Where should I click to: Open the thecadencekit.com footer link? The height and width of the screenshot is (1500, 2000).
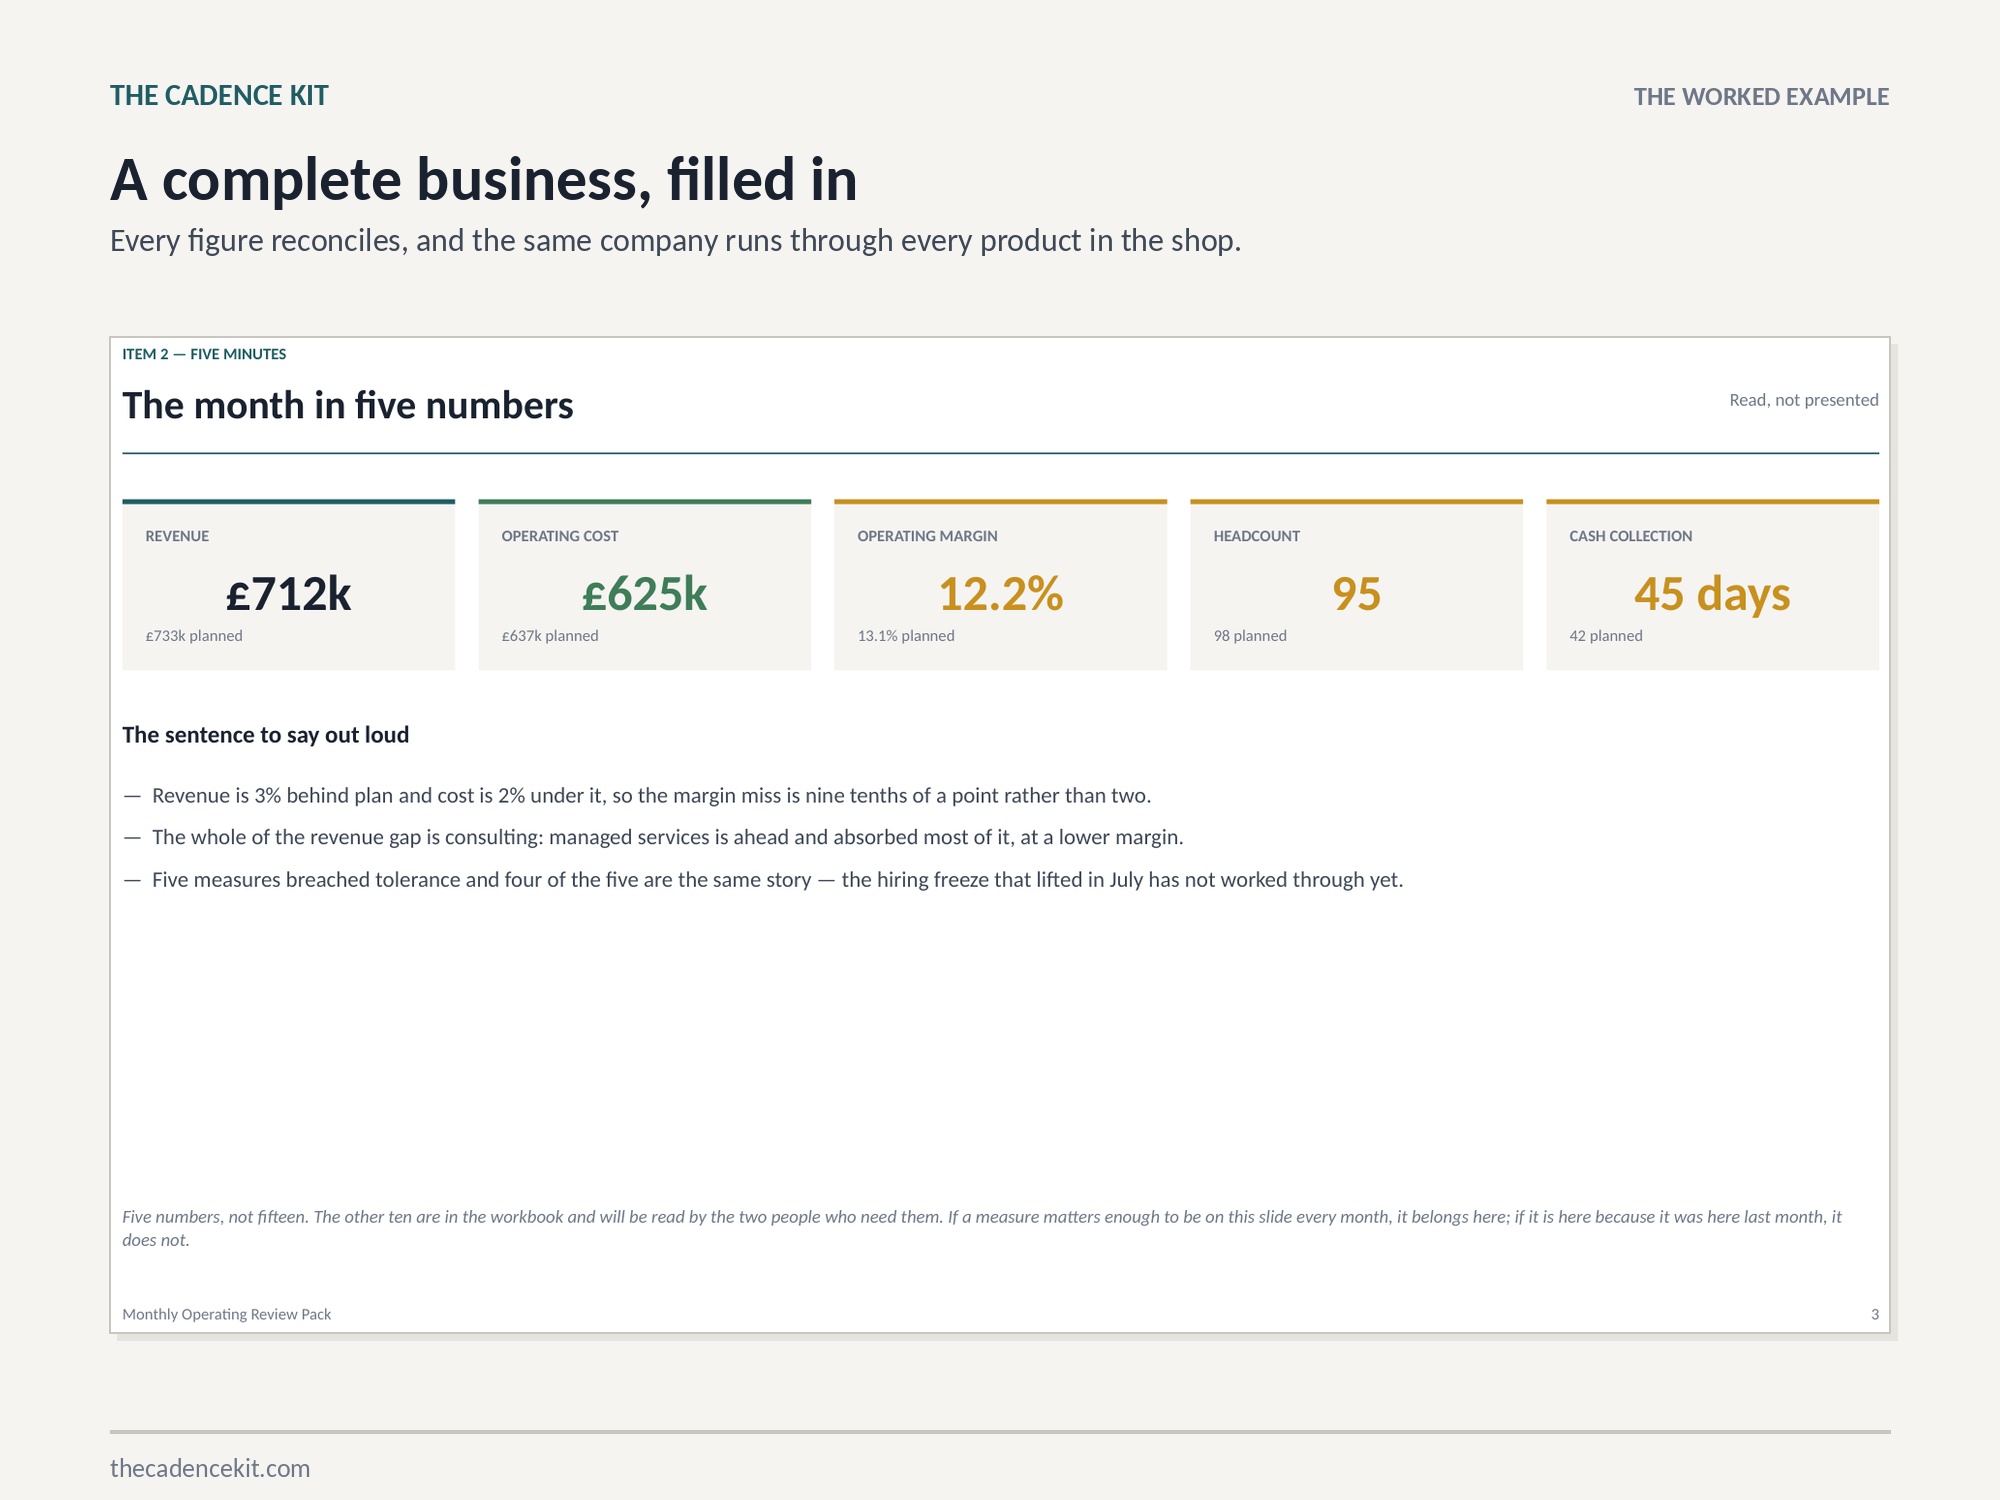(210, 1468)
